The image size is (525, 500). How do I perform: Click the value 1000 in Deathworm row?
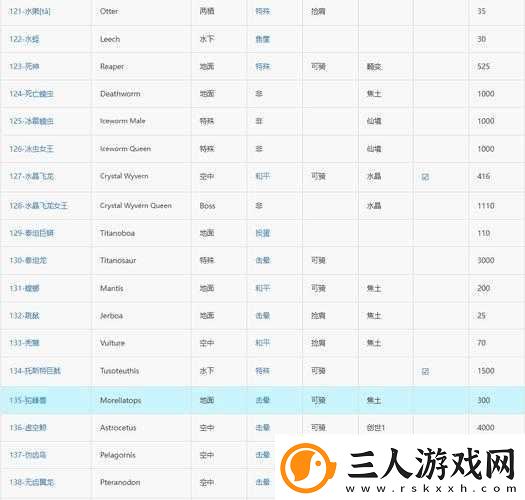(486, 94)
